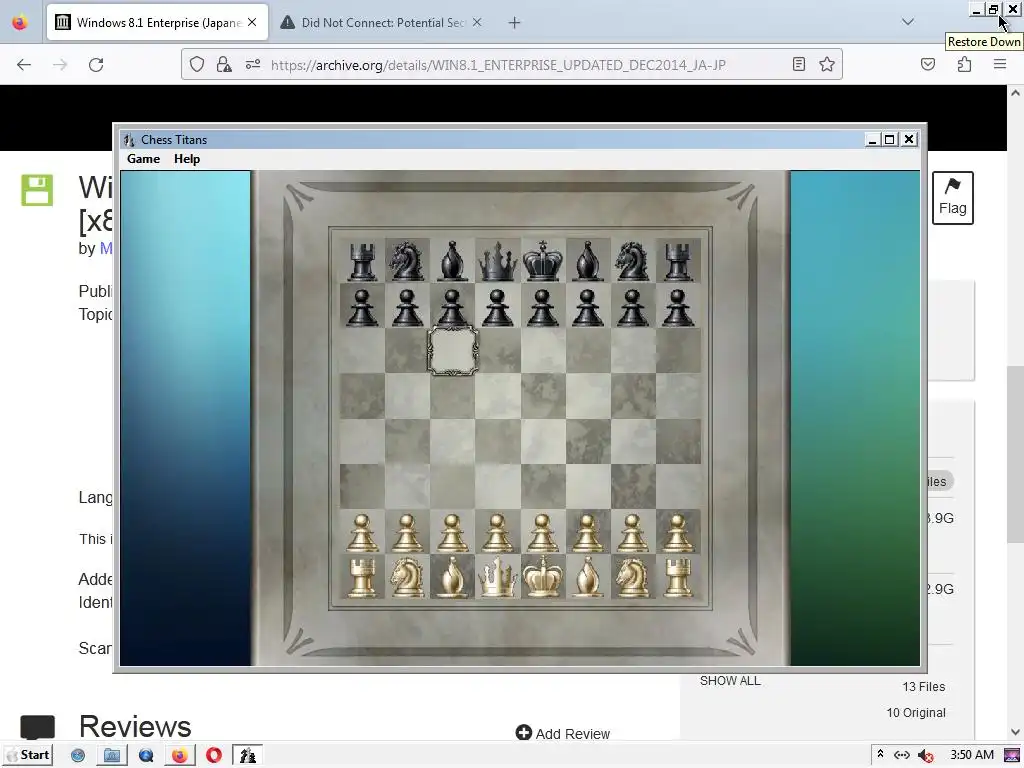
Task: Click the black kingside knight
Action: 632,261
